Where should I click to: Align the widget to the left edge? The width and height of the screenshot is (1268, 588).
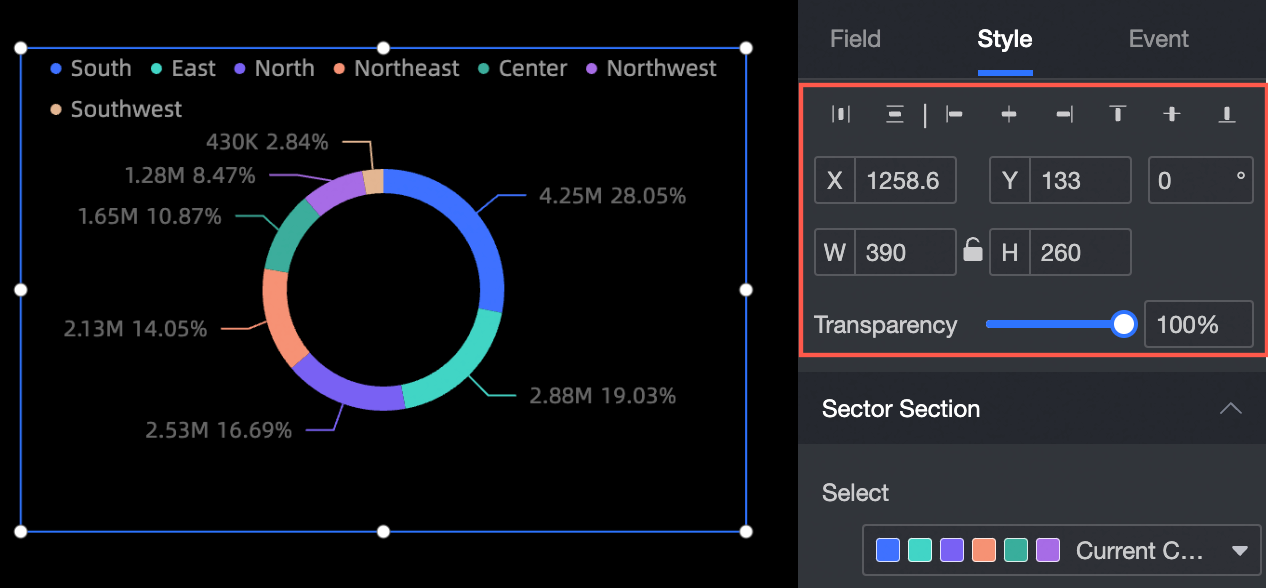pyautogui.click(x=955, y=114)
